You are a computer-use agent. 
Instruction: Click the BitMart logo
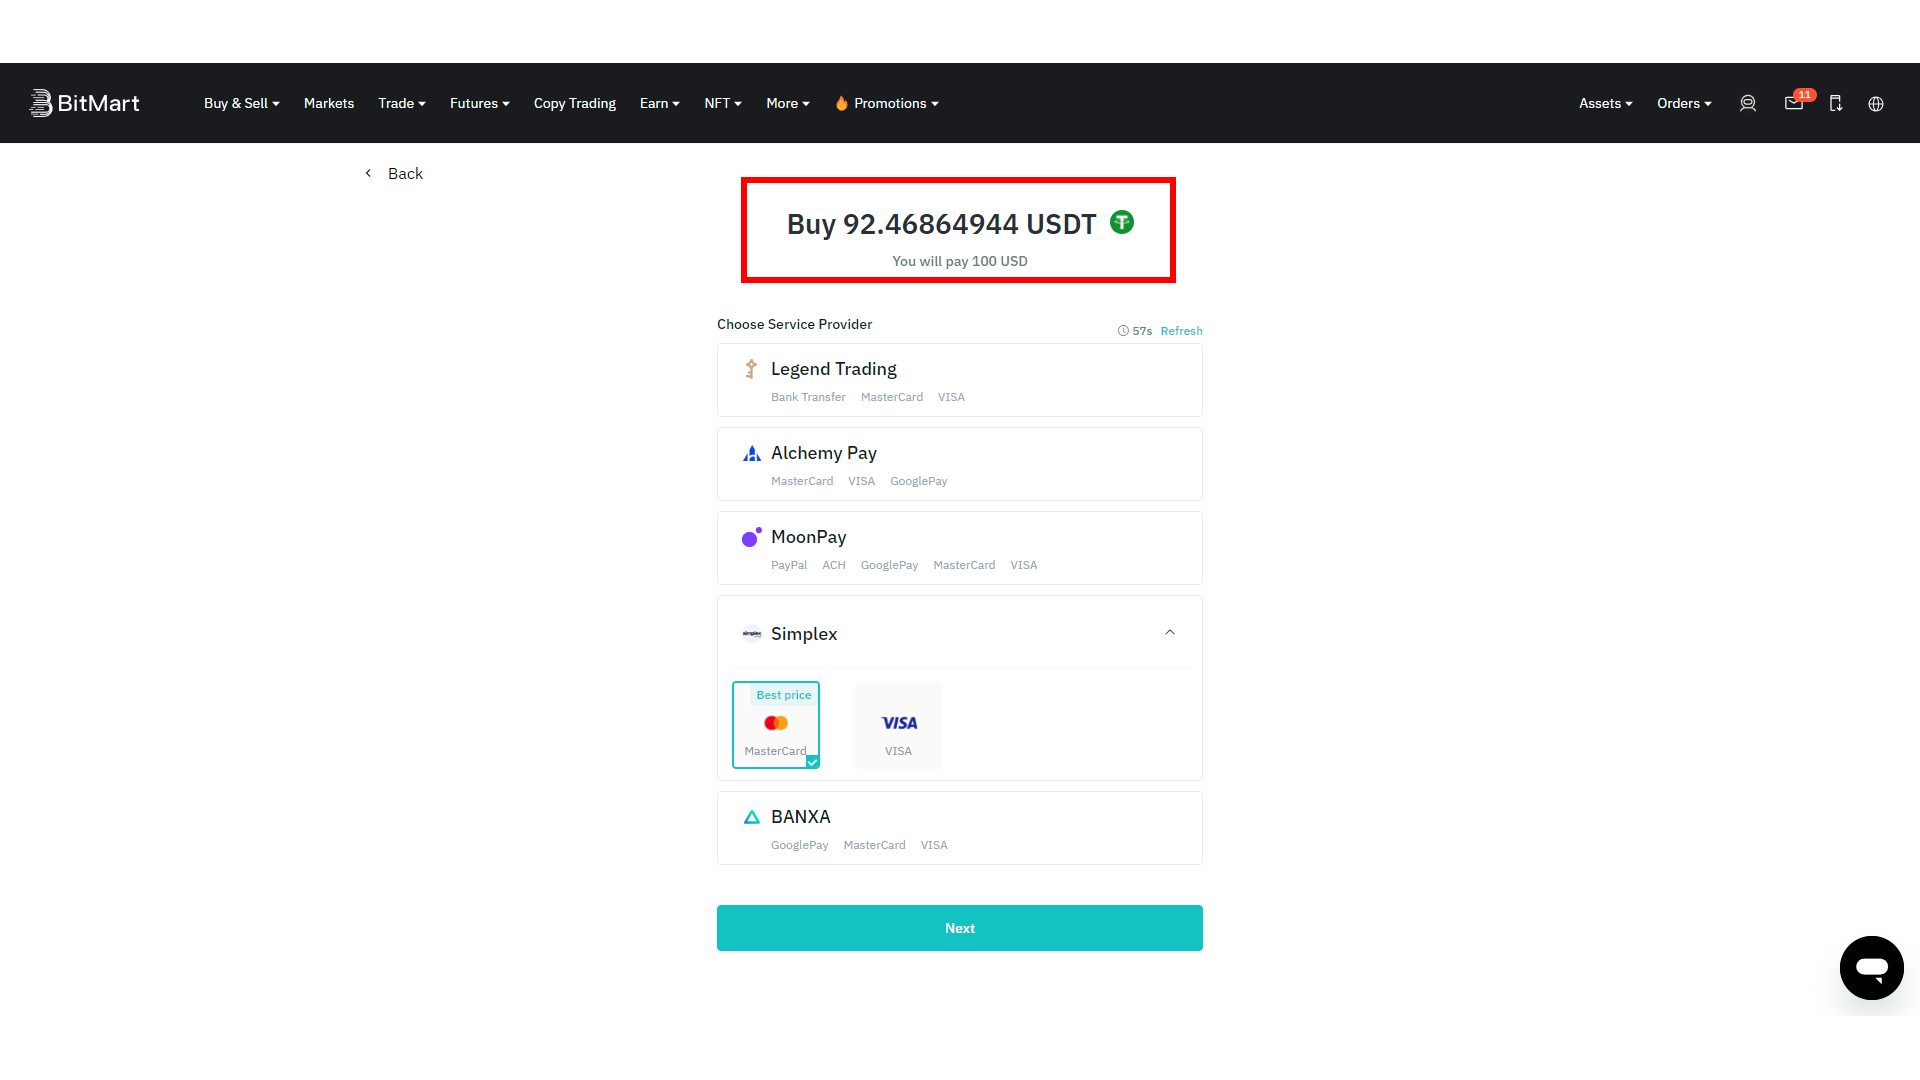pyautogui.click(x=85, y=103)
